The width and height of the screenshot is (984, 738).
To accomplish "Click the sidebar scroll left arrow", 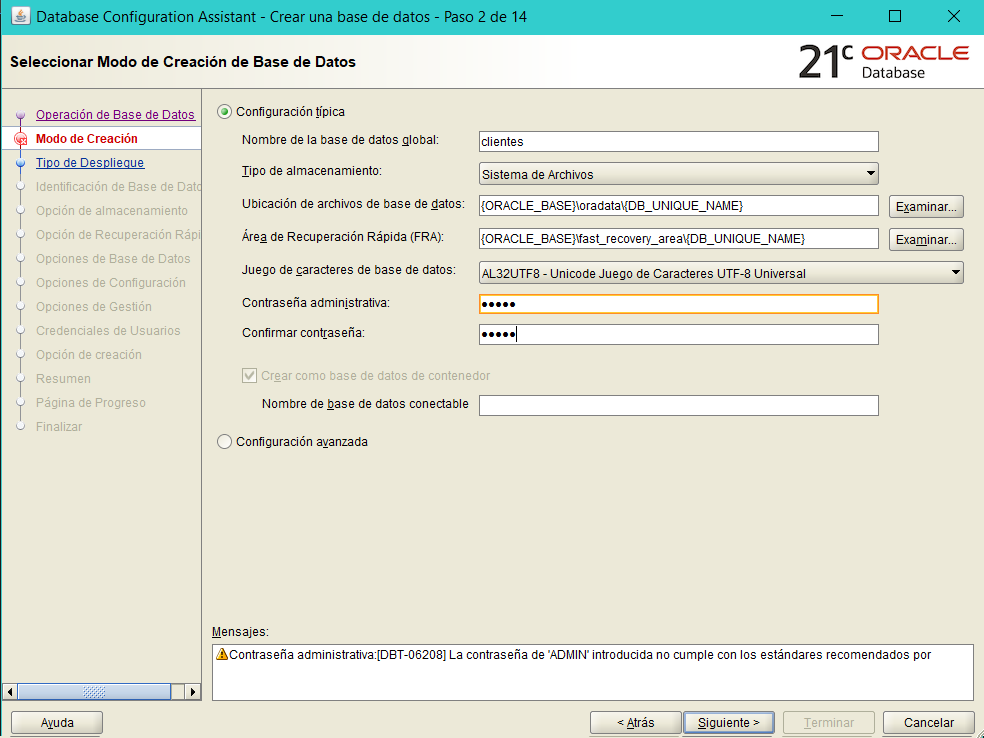I will tap(9, 692).
